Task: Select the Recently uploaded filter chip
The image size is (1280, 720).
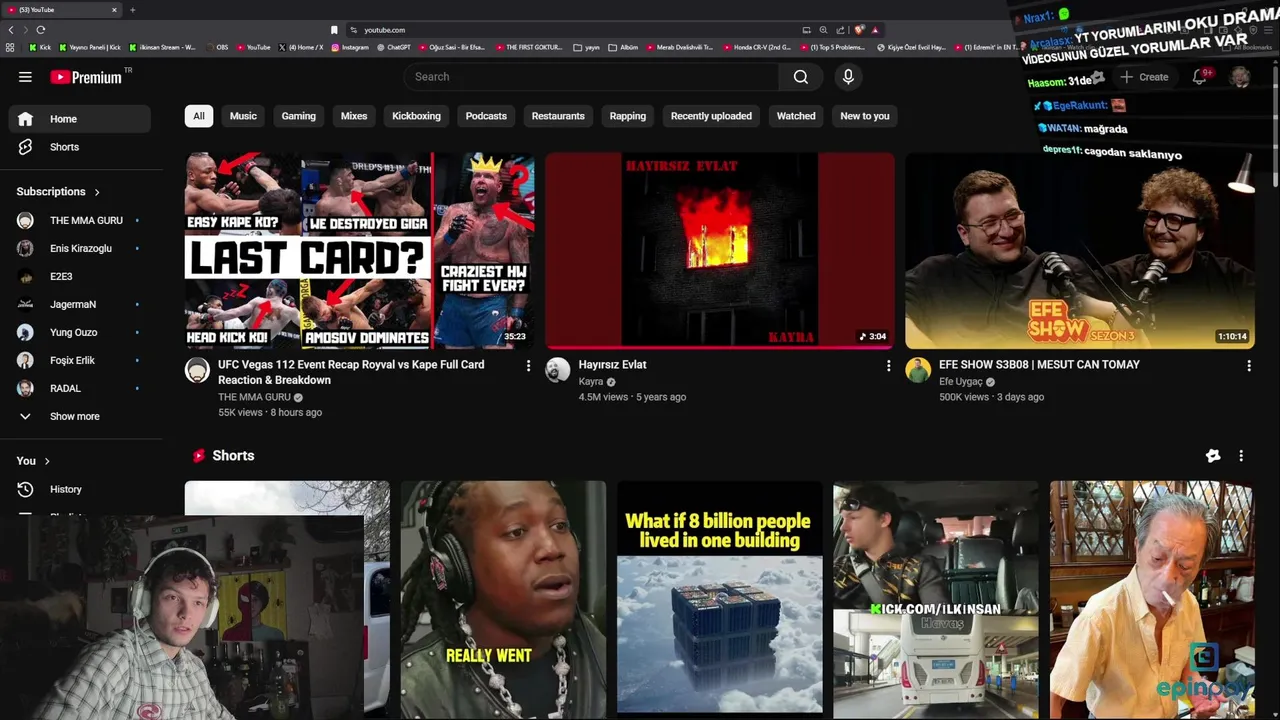Action: 711,116
